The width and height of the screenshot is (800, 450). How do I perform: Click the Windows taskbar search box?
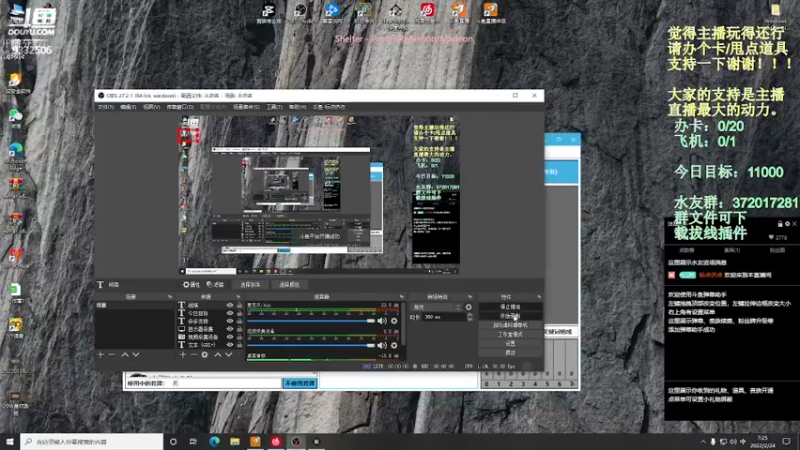point(92,441)
